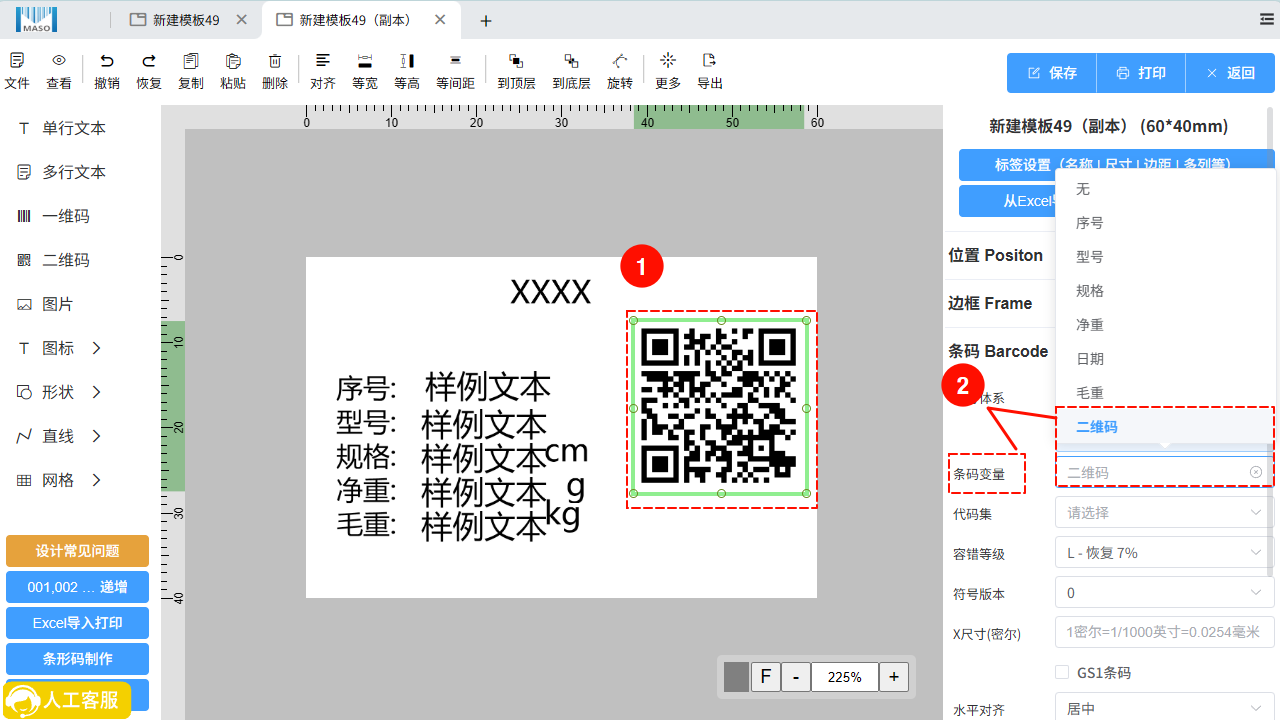Expand the 位置 Positon section
Screen dimensions: 1280x720
click(x=996, y=255)
